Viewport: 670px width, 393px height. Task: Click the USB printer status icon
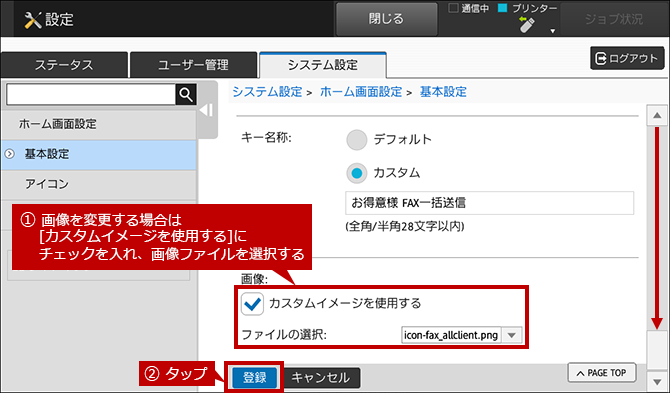tap(527, 24)
